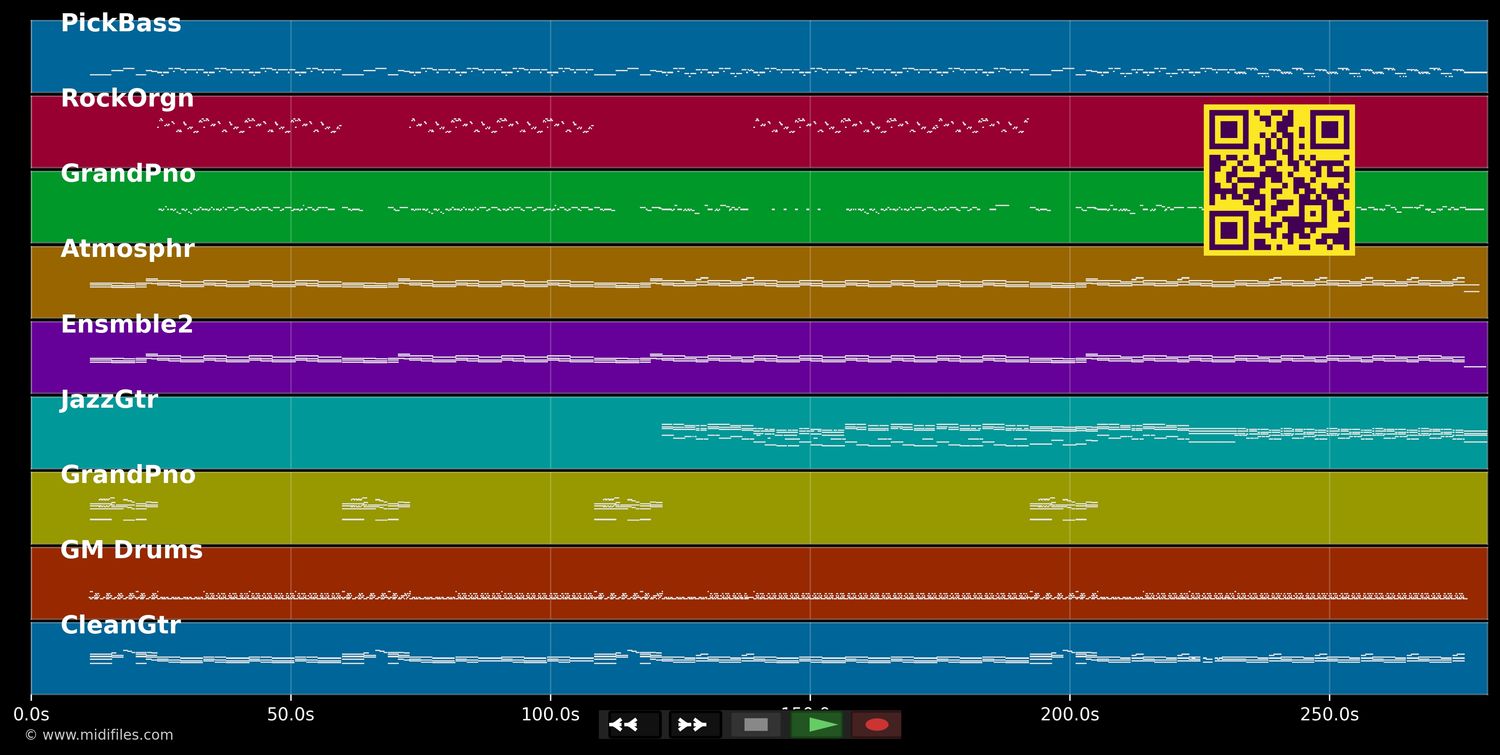Select the green GrandPno track label

tap(128, 174)
